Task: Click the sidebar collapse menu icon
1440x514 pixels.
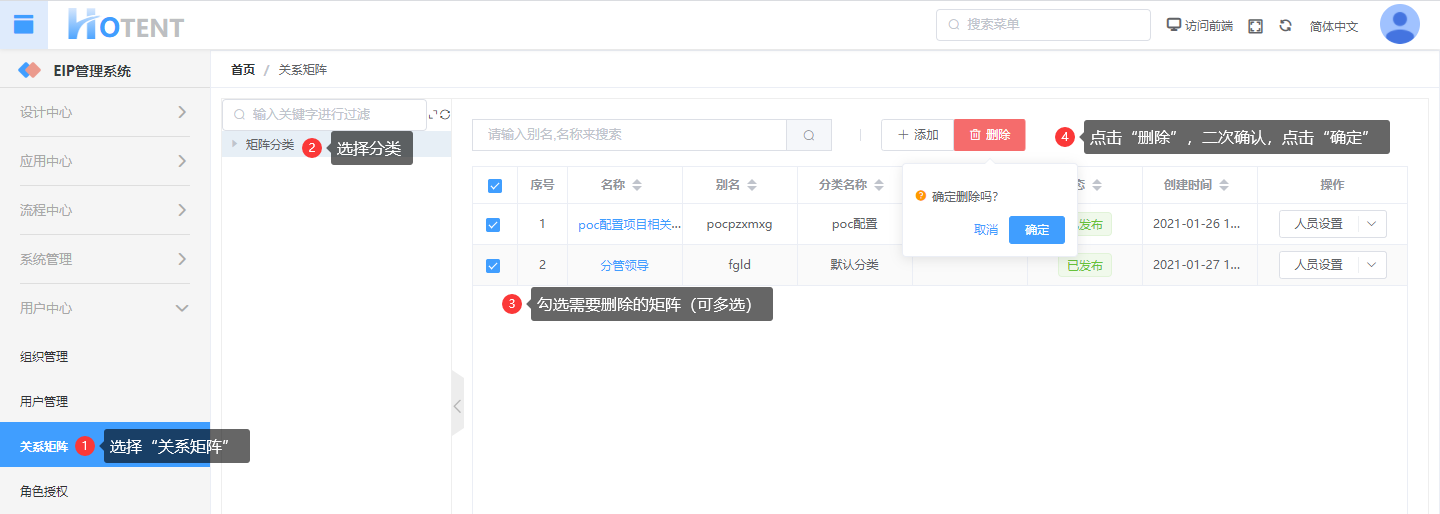Action: (23, 25)
